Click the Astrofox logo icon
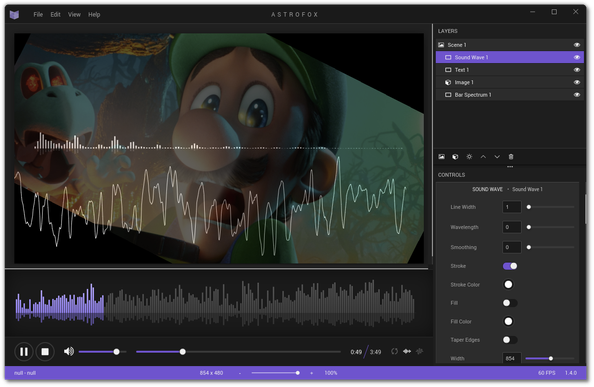The height and width of the screenshot is (387, 594). coord(14,15)
